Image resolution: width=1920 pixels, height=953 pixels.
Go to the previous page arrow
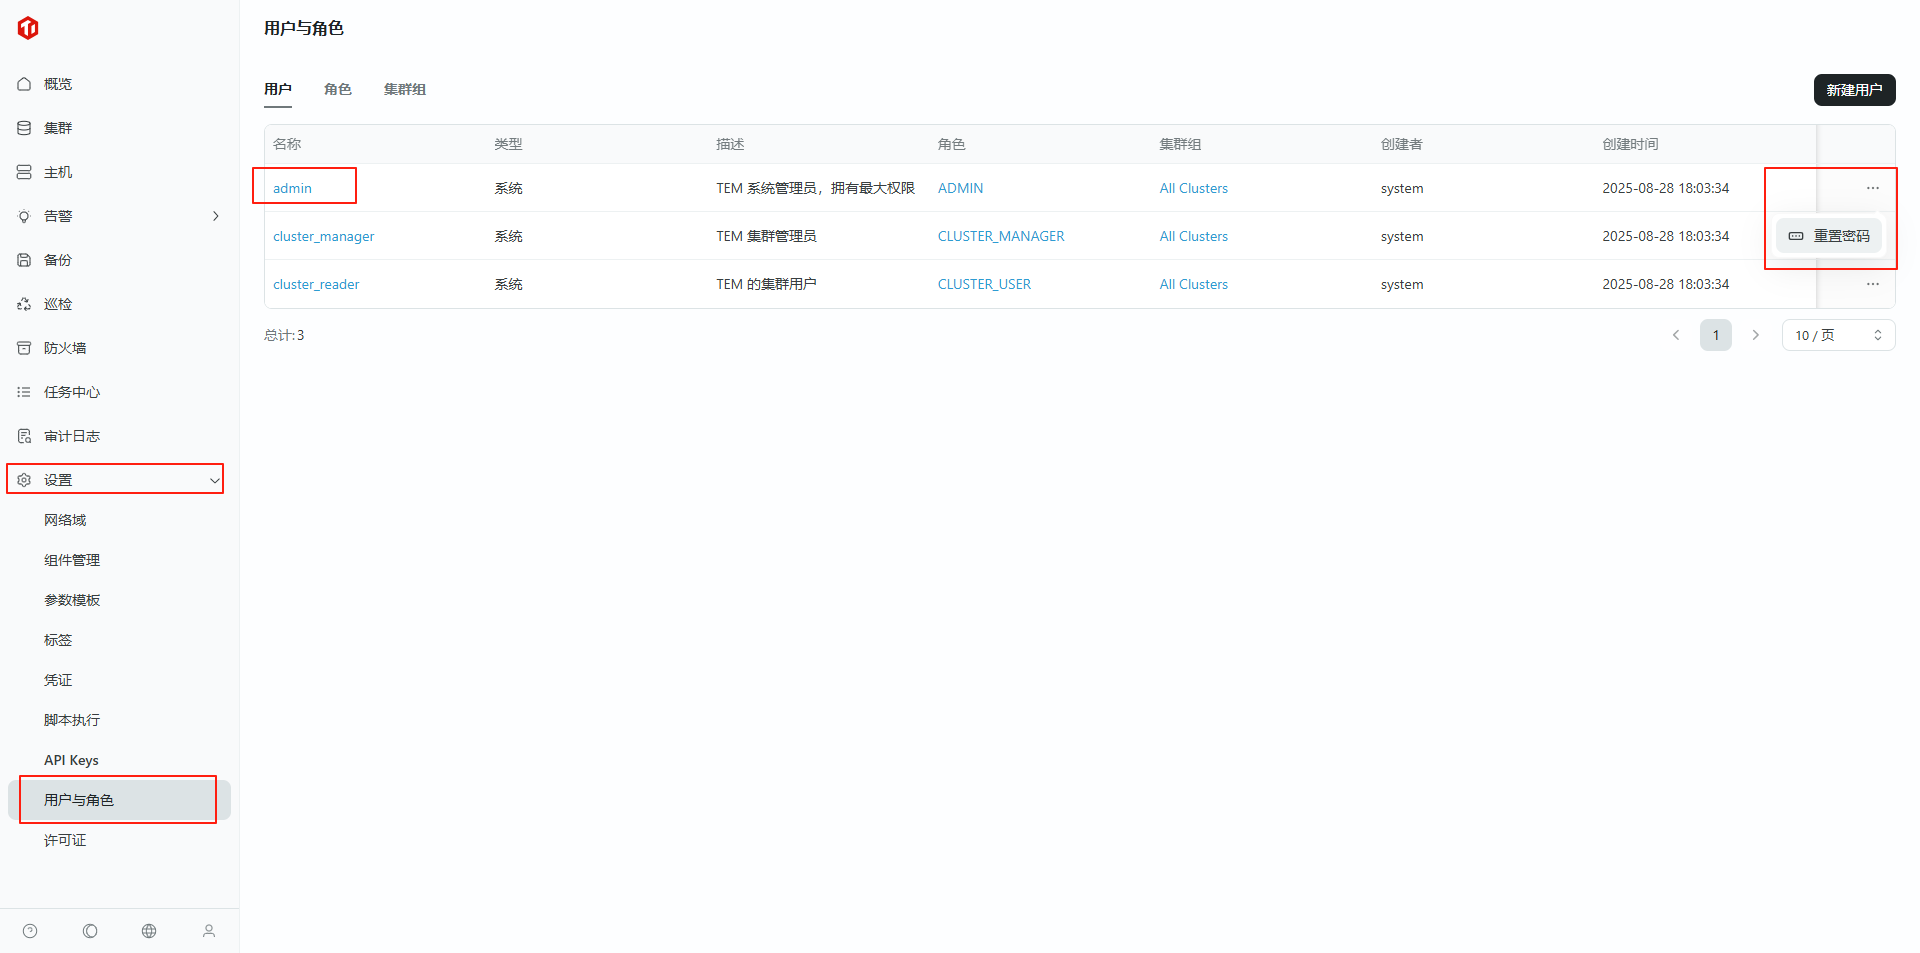coord(1676,335)
